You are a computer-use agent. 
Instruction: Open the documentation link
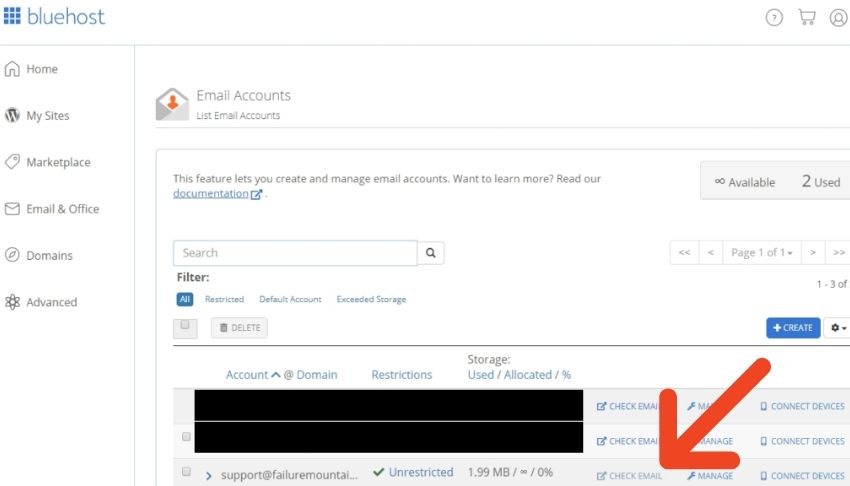click(217, 193)
